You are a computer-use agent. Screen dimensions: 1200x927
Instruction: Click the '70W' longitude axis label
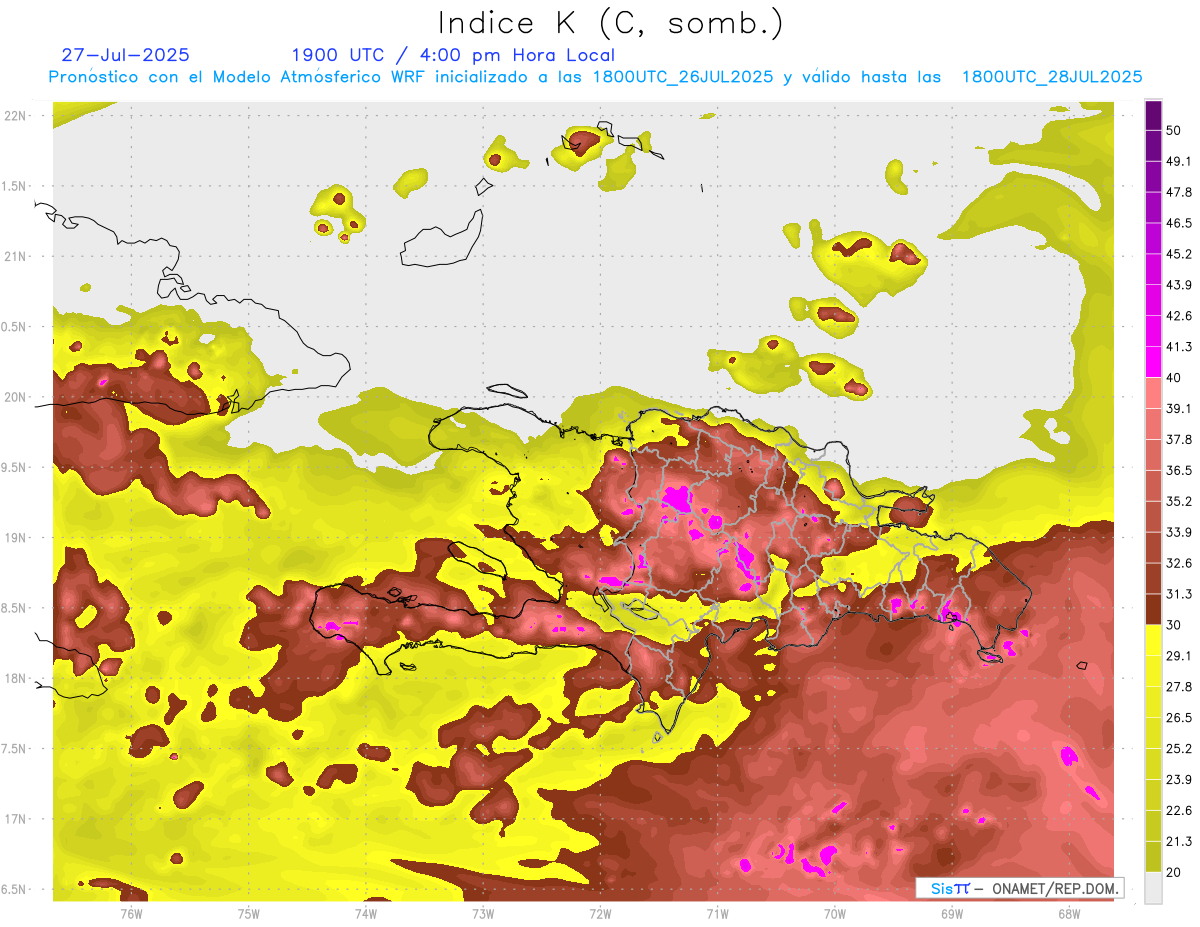(x=835, y=914)
